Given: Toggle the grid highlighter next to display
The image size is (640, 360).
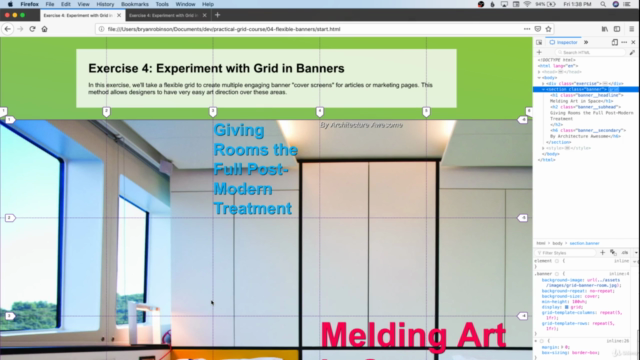Looking at the screenshot, I should [x=567, y=307].
